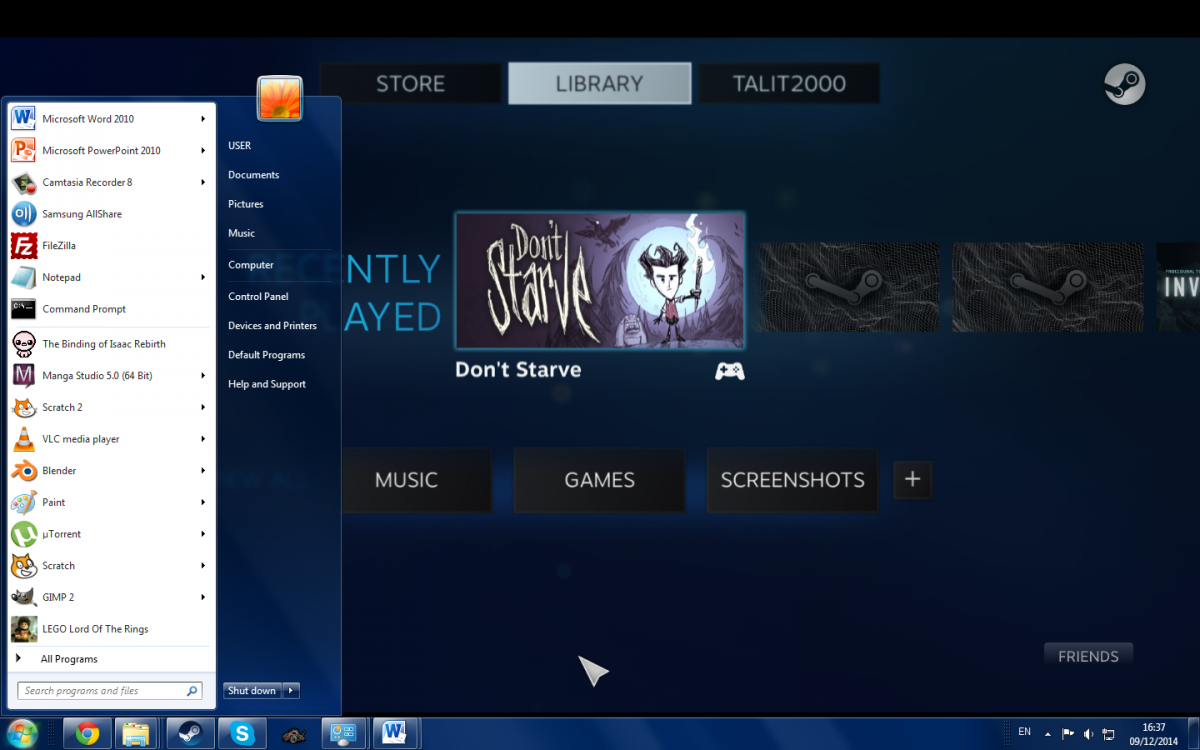1200x750 pixels.
Task: Open Scratch (cat icon, not Scratch 2)
Action: pyautogui.click(x=110, y=565)
